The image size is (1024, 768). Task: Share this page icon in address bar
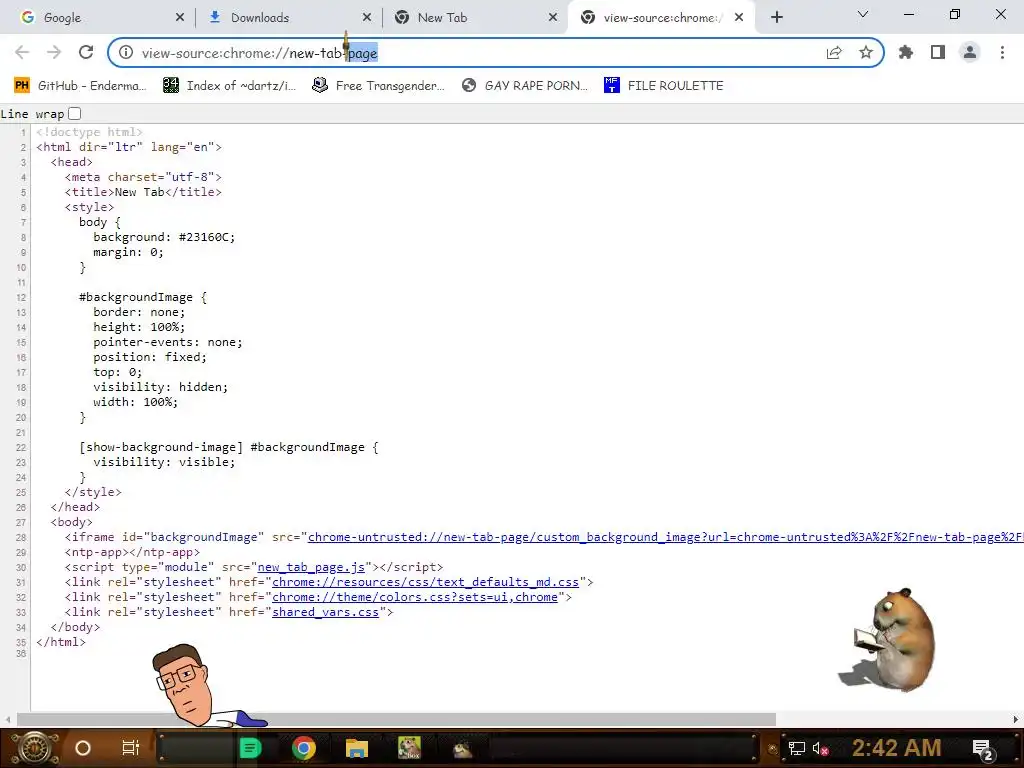834,53
